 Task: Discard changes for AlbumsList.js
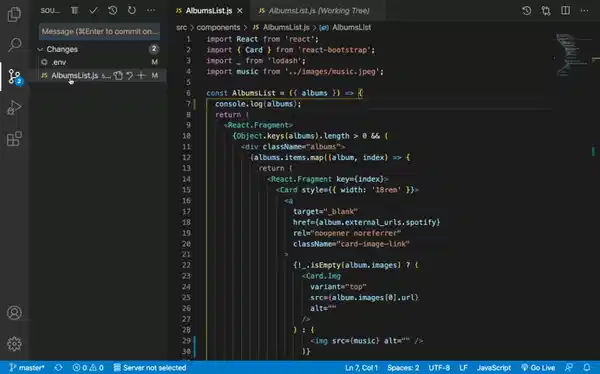point(130,75)
